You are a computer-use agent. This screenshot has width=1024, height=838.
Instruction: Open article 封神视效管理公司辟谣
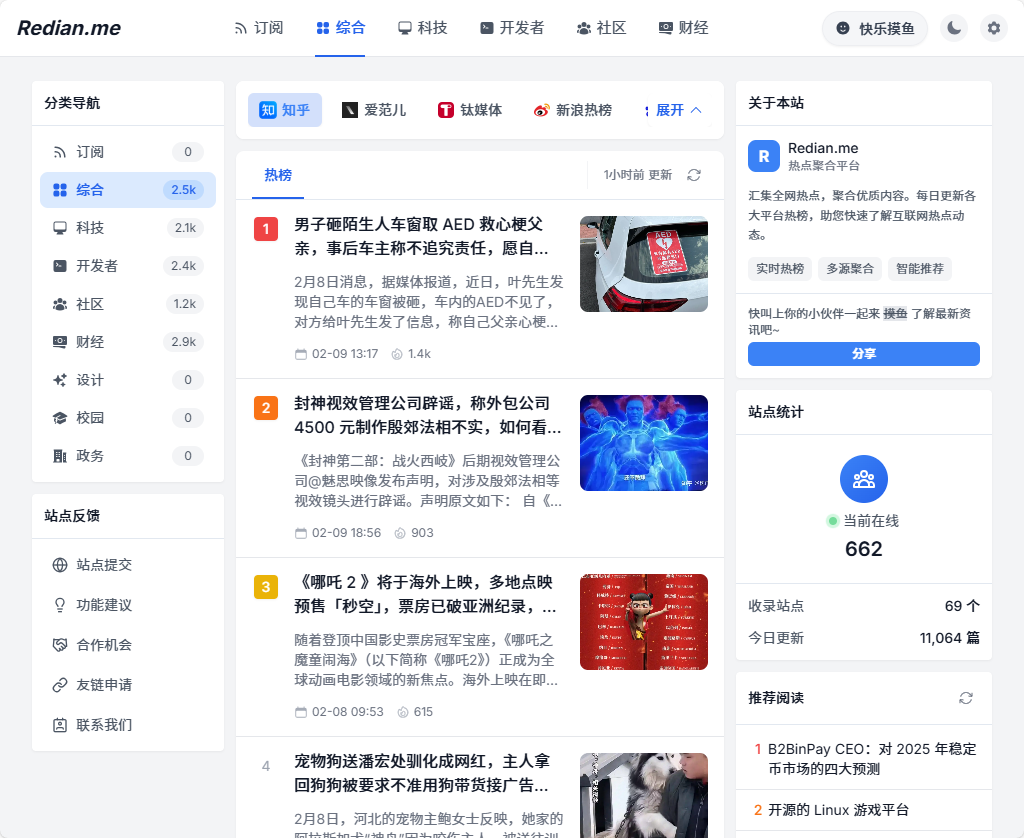coord(428,415)
